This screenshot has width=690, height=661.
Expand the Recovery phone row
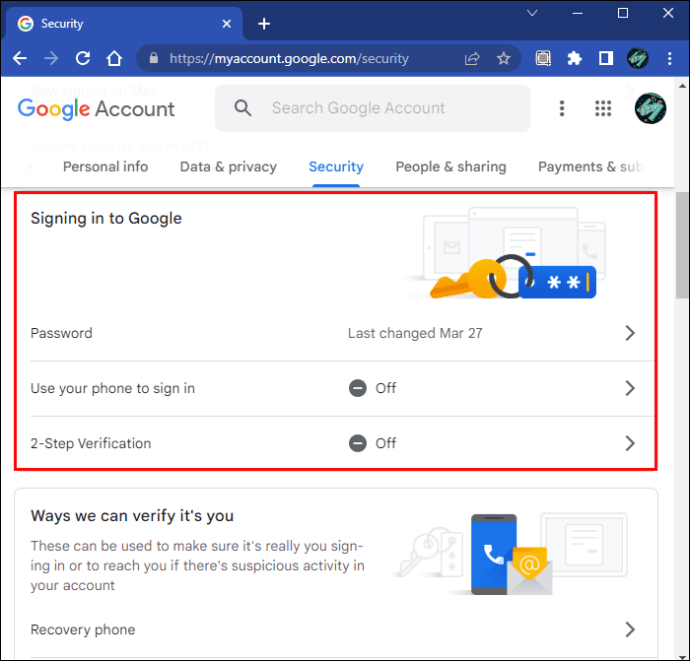click(630, 629)
